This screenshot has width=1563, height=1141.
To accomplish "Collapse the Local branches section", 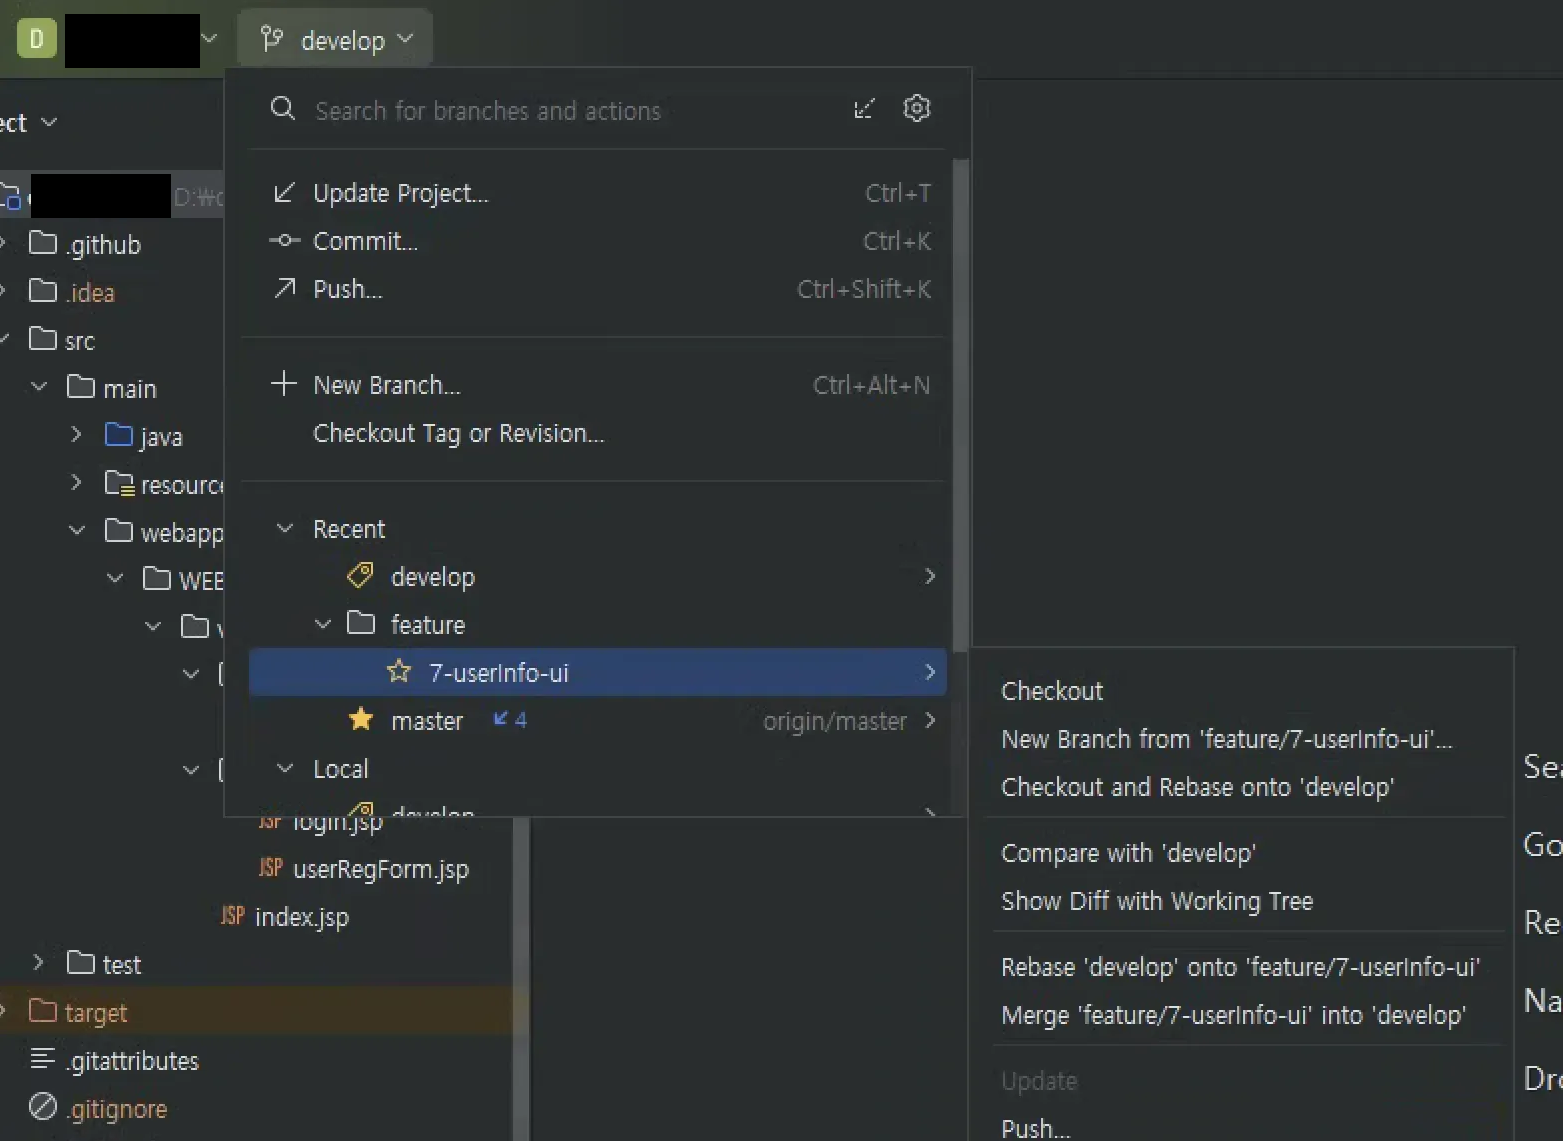I will tap(285, 768).
